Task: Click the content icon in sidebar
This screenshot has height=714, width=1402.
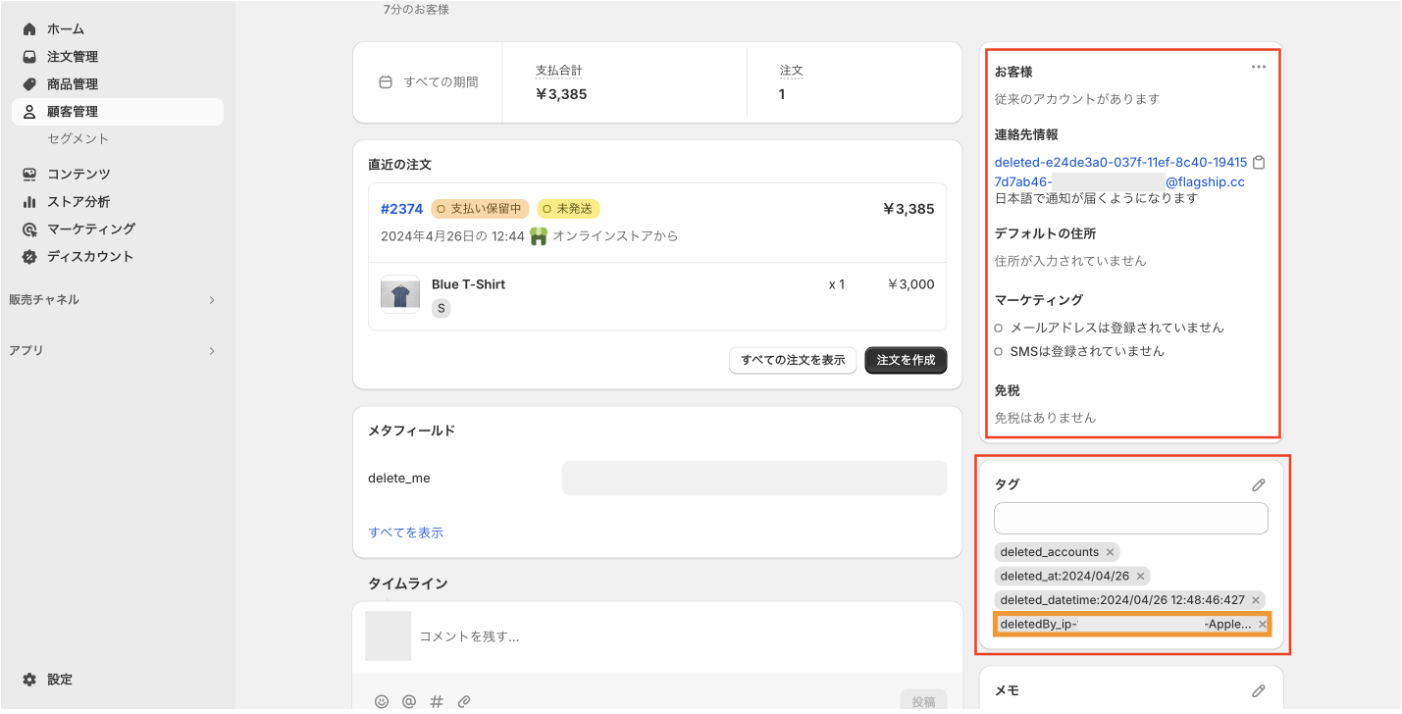Action: coord(29,174)
